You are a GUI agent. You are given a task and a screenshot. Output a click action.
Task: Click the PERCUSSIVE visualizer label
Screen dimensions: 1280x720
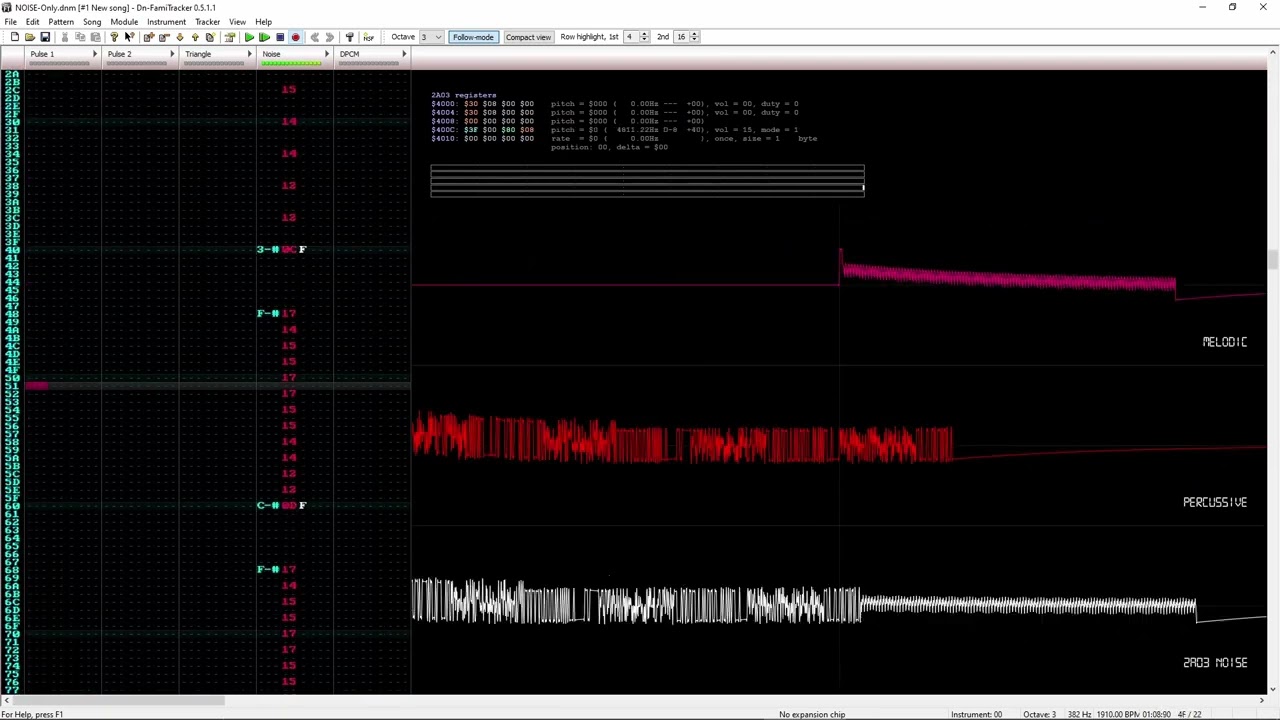click(x=1215, y=502)
